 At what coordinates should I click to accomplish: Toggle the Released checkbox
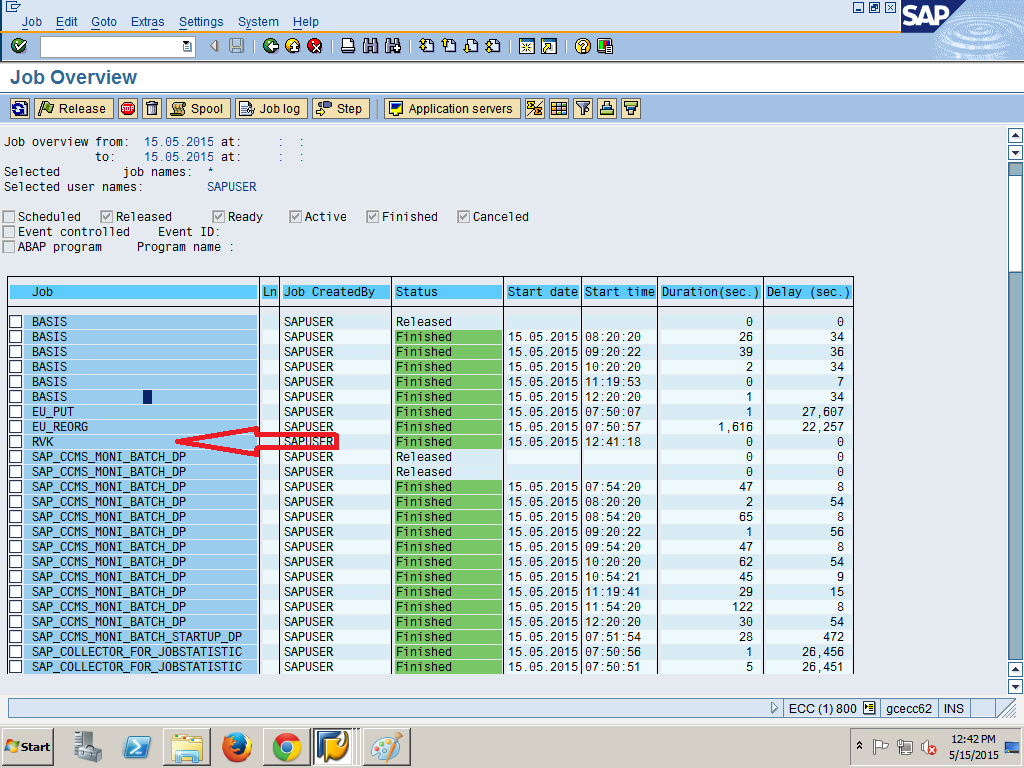pos(107,217)
